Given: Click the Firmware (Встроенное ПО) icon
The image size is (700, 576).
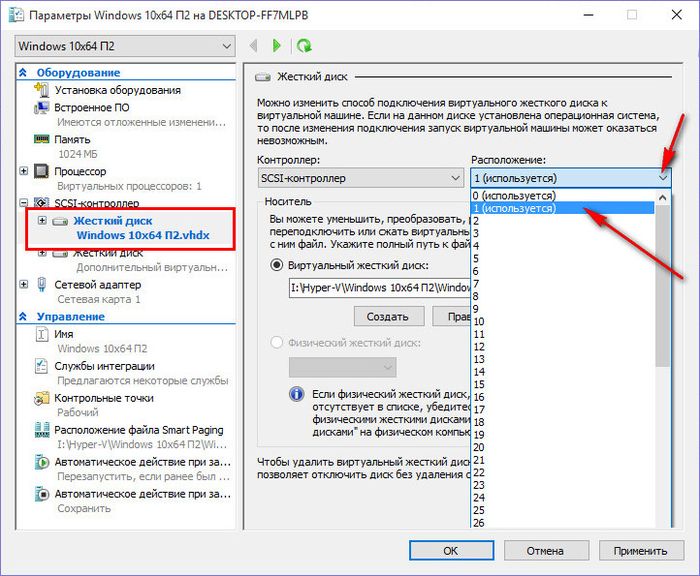Looking at the screenshot, I should click(42, 108).
